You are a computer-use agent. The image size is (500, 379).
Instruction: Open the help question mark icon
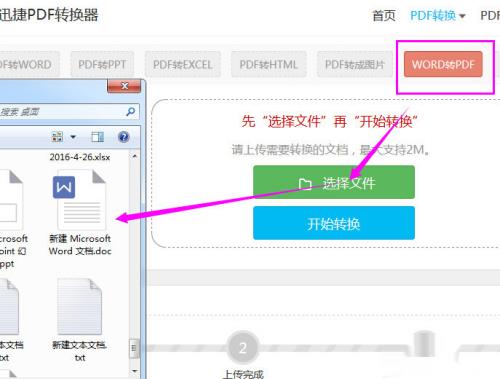(124, 137)
